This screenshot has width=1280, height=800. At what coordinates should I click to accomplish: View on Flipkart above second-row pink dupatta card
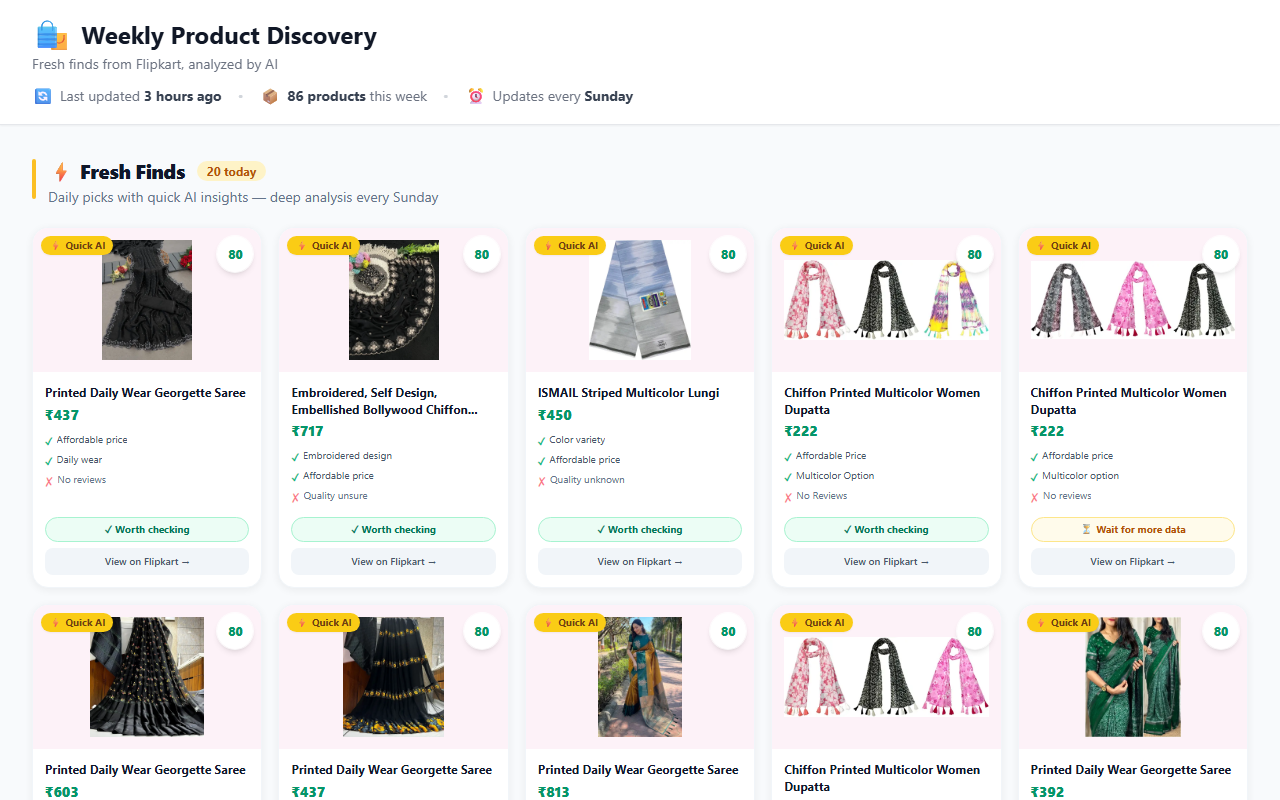[886, 561]
